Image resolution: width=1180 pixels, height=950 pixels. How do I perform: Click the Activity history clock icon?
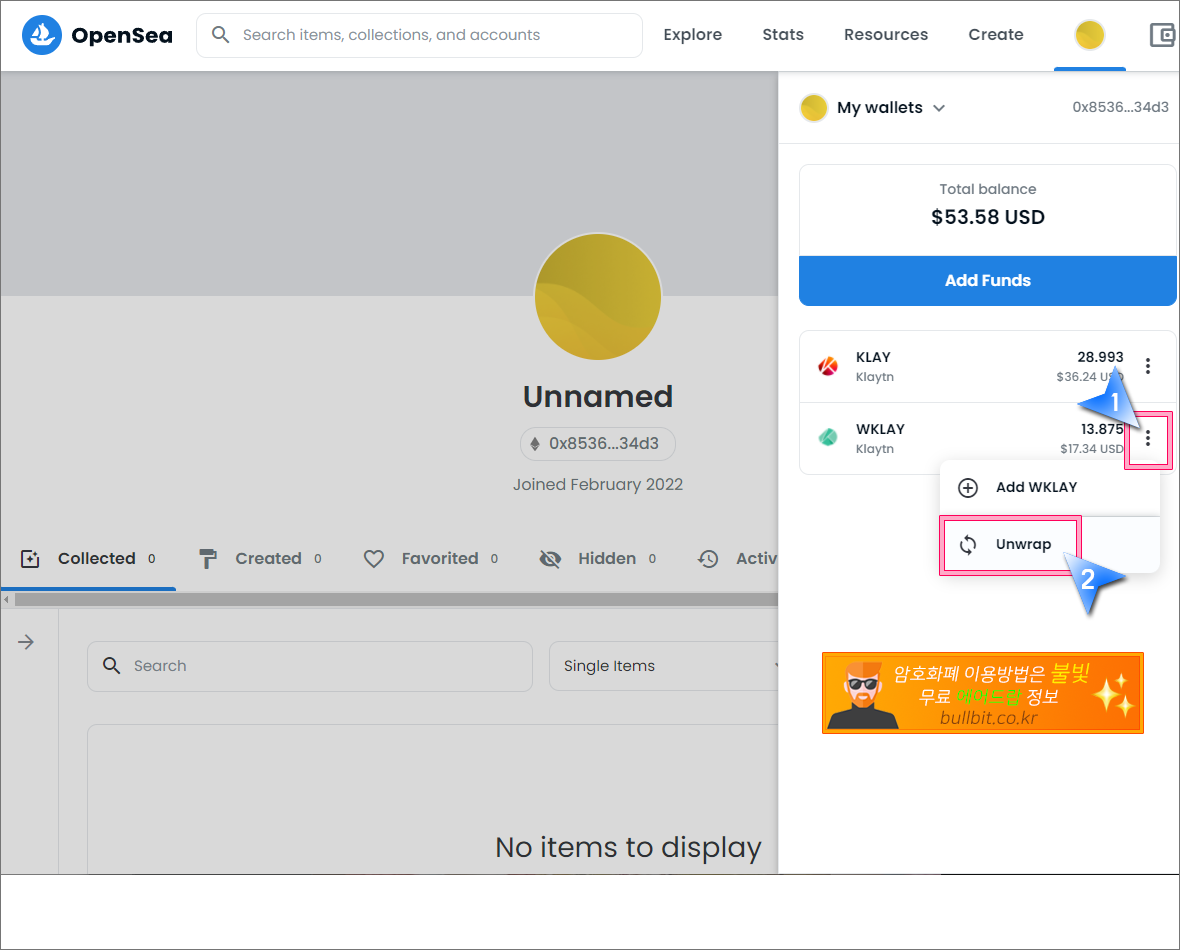pyautogui.click(x=707, y=559)
